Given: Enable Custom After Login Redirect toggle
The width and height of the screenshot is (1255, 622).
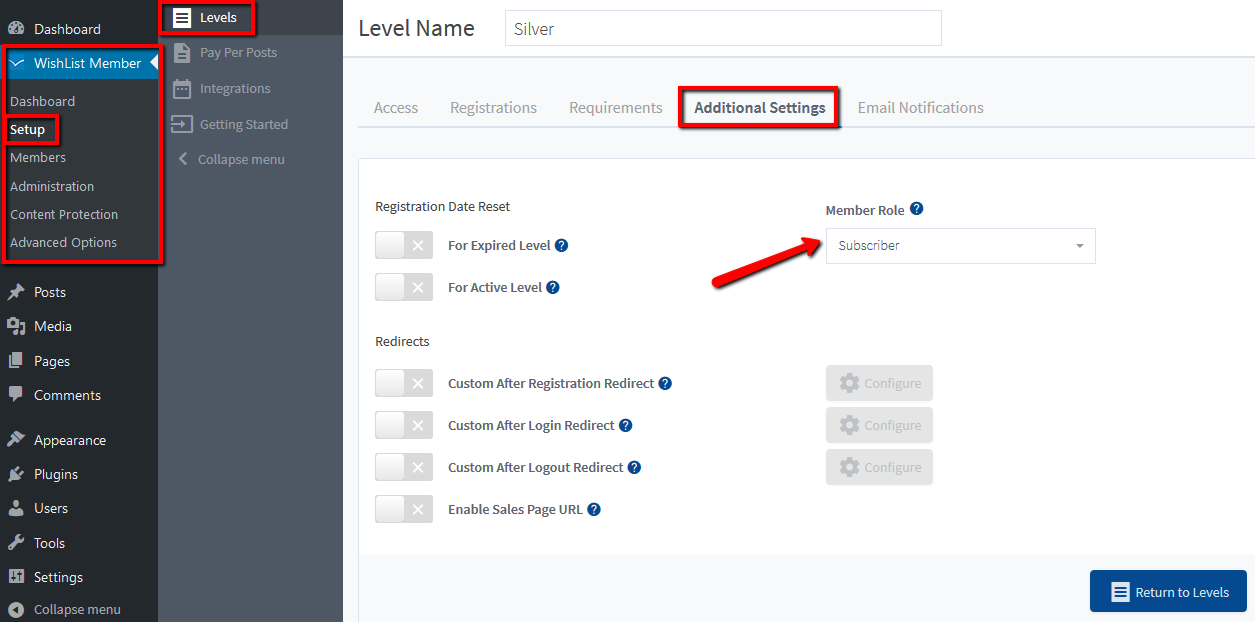Looking at the screenshot, I should (404, 426).
